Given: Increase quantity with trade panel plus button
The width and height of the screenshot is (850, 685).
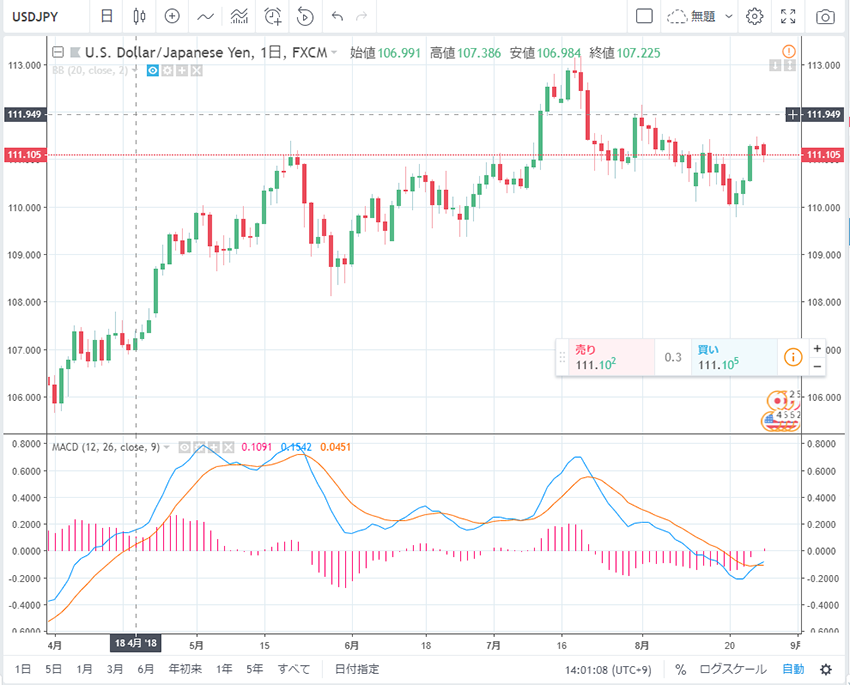Looking at the screenshot, I should (817, 348).
